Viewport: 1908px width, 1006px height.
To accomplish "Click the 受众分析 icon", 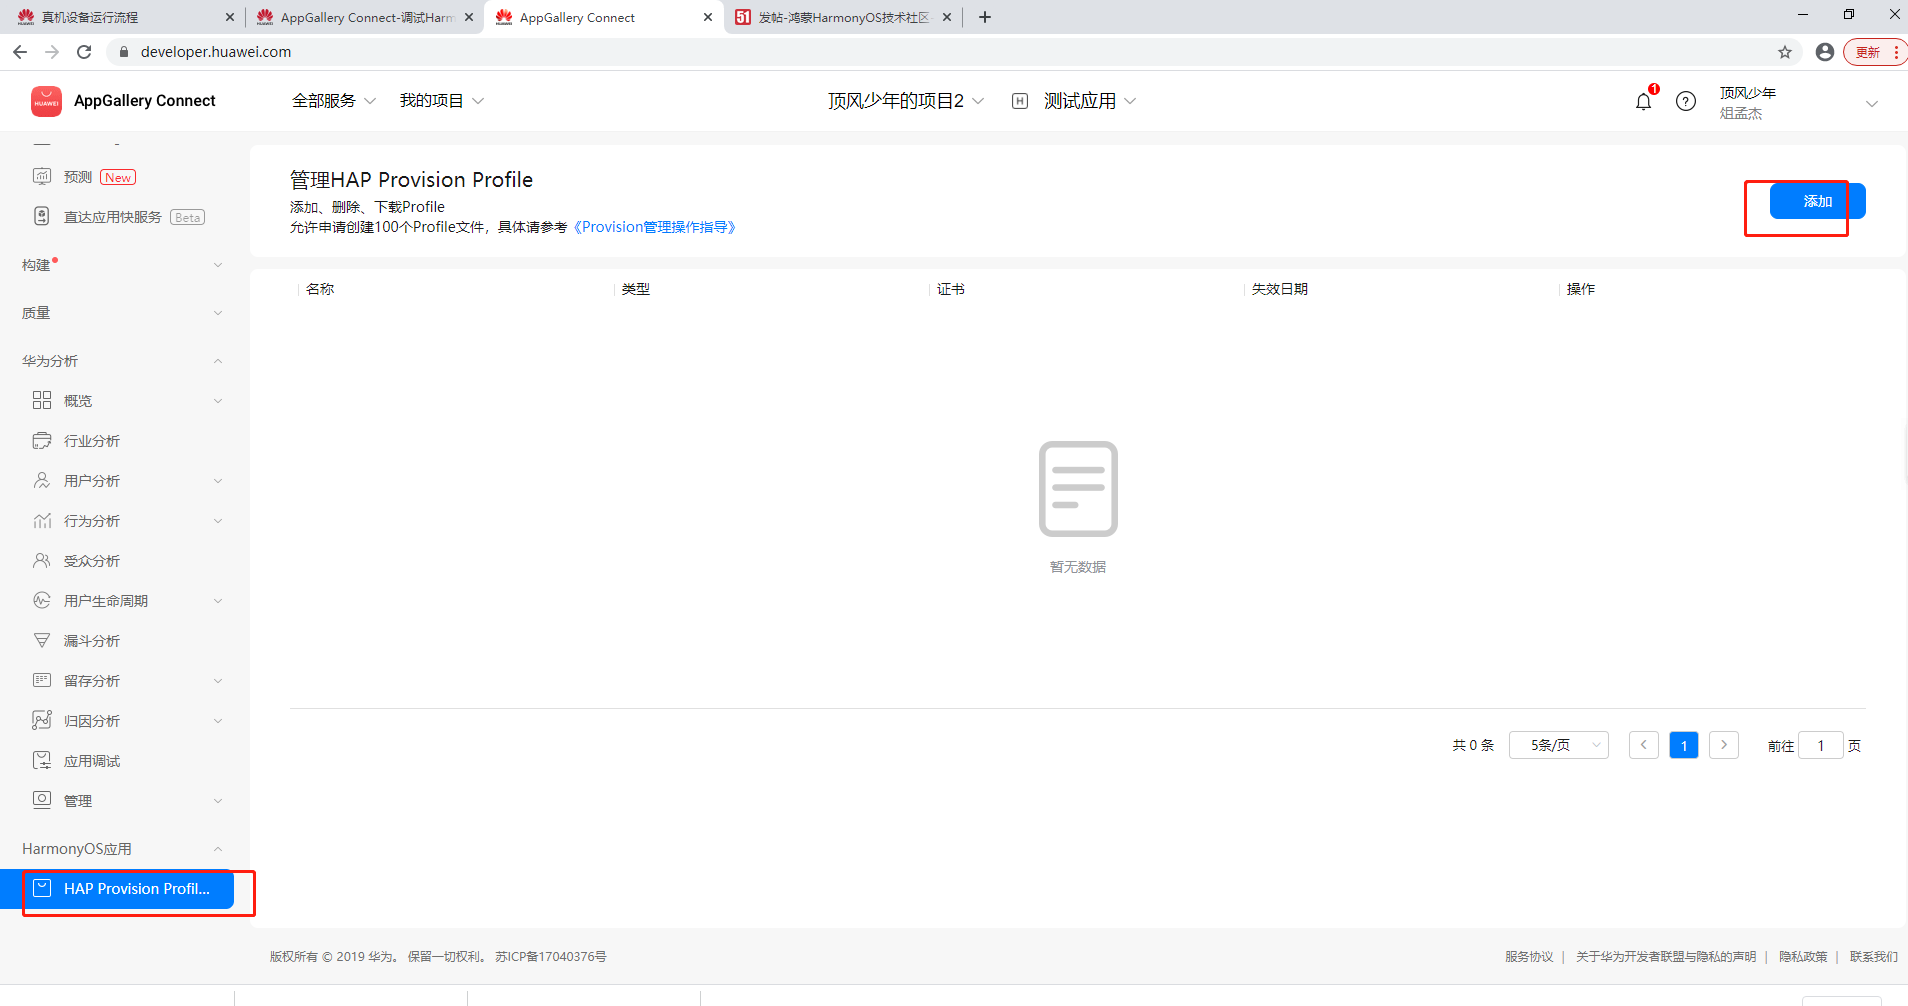I will point(42,561).
